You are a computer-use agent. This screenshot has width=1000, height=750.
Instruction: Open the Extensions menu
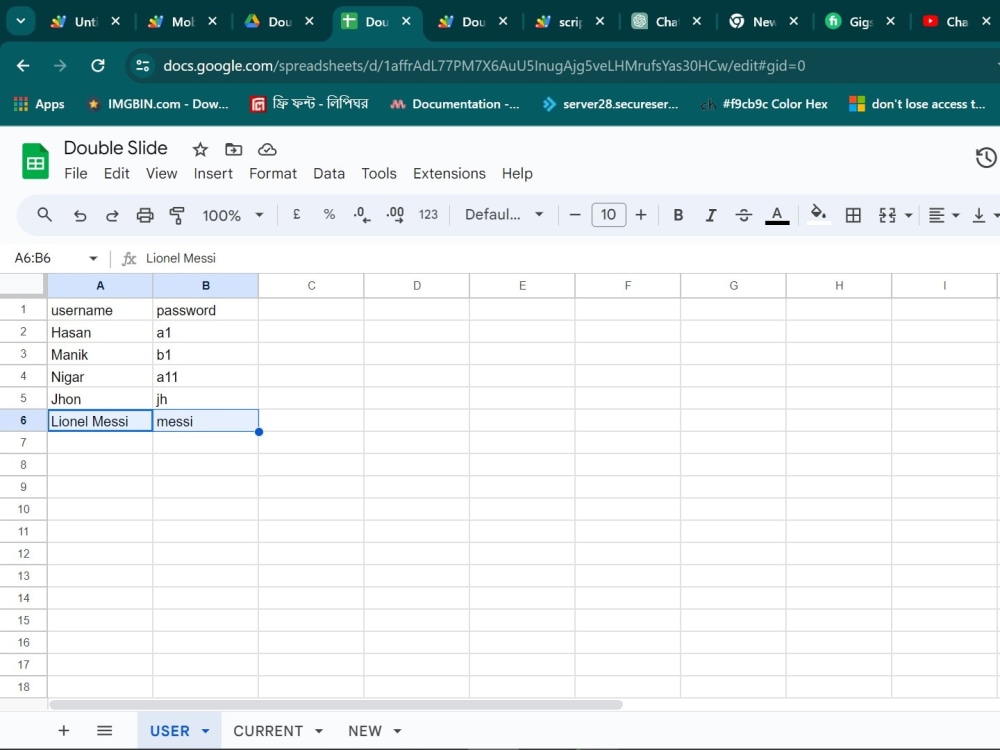449,173
